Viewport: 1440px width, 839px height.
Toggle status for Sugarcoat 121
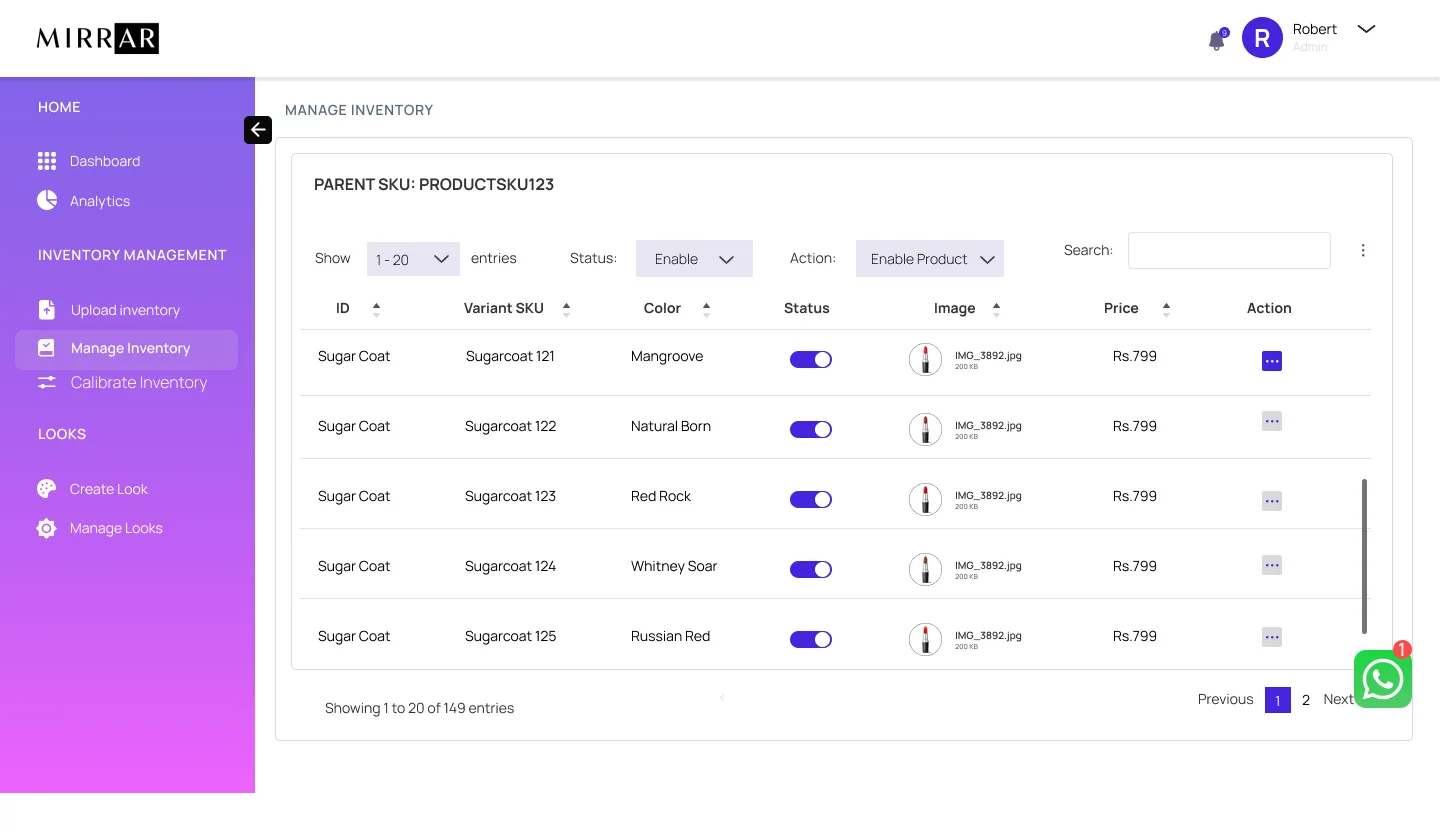coord(811,359)
